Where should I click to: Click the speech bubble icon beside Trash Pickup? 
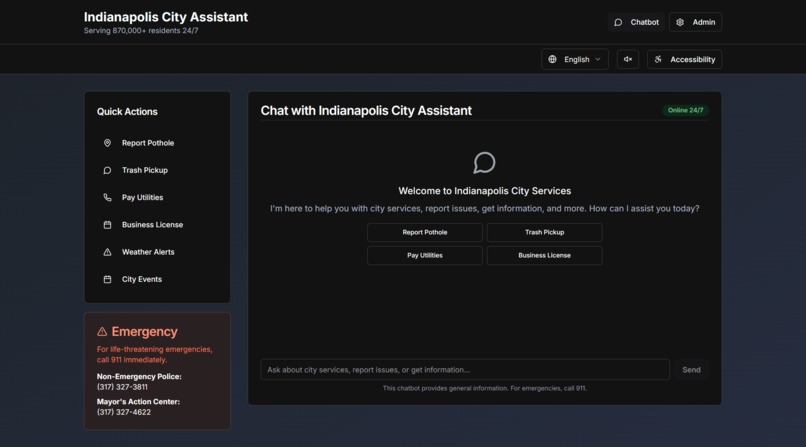[107, 170]
